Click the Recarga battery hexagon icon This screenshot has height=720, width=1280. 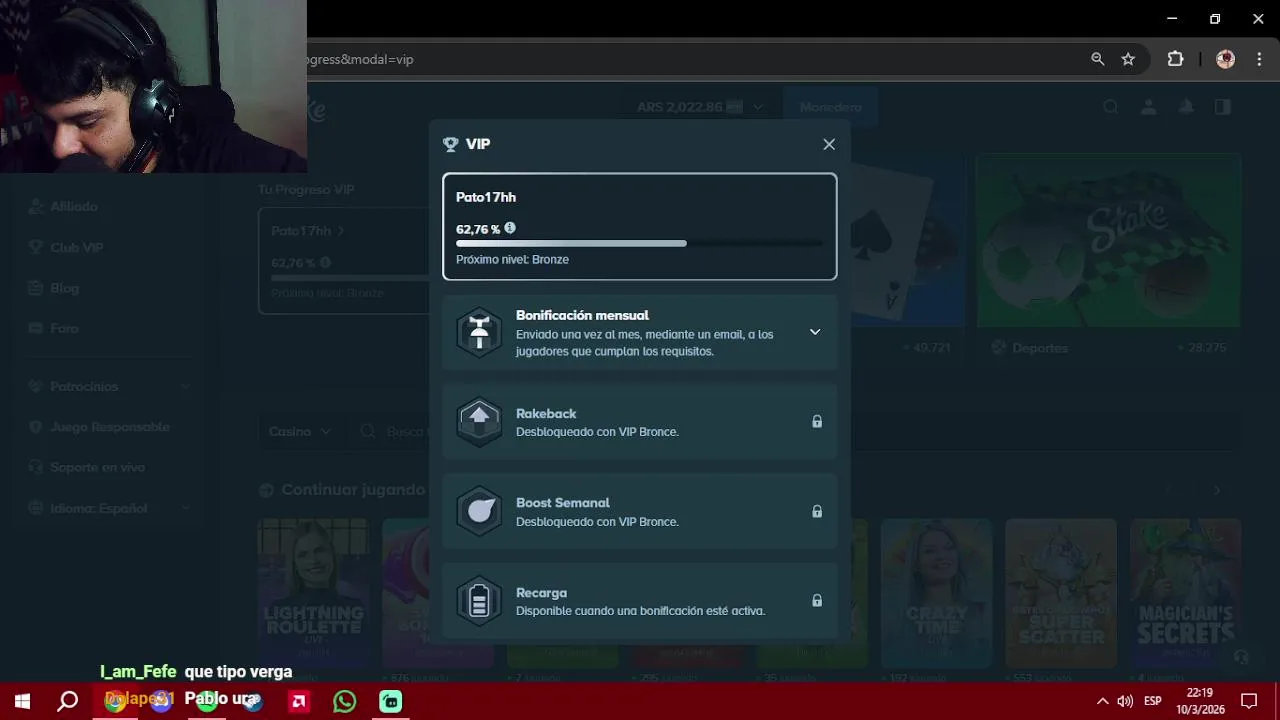coord(479,601)
